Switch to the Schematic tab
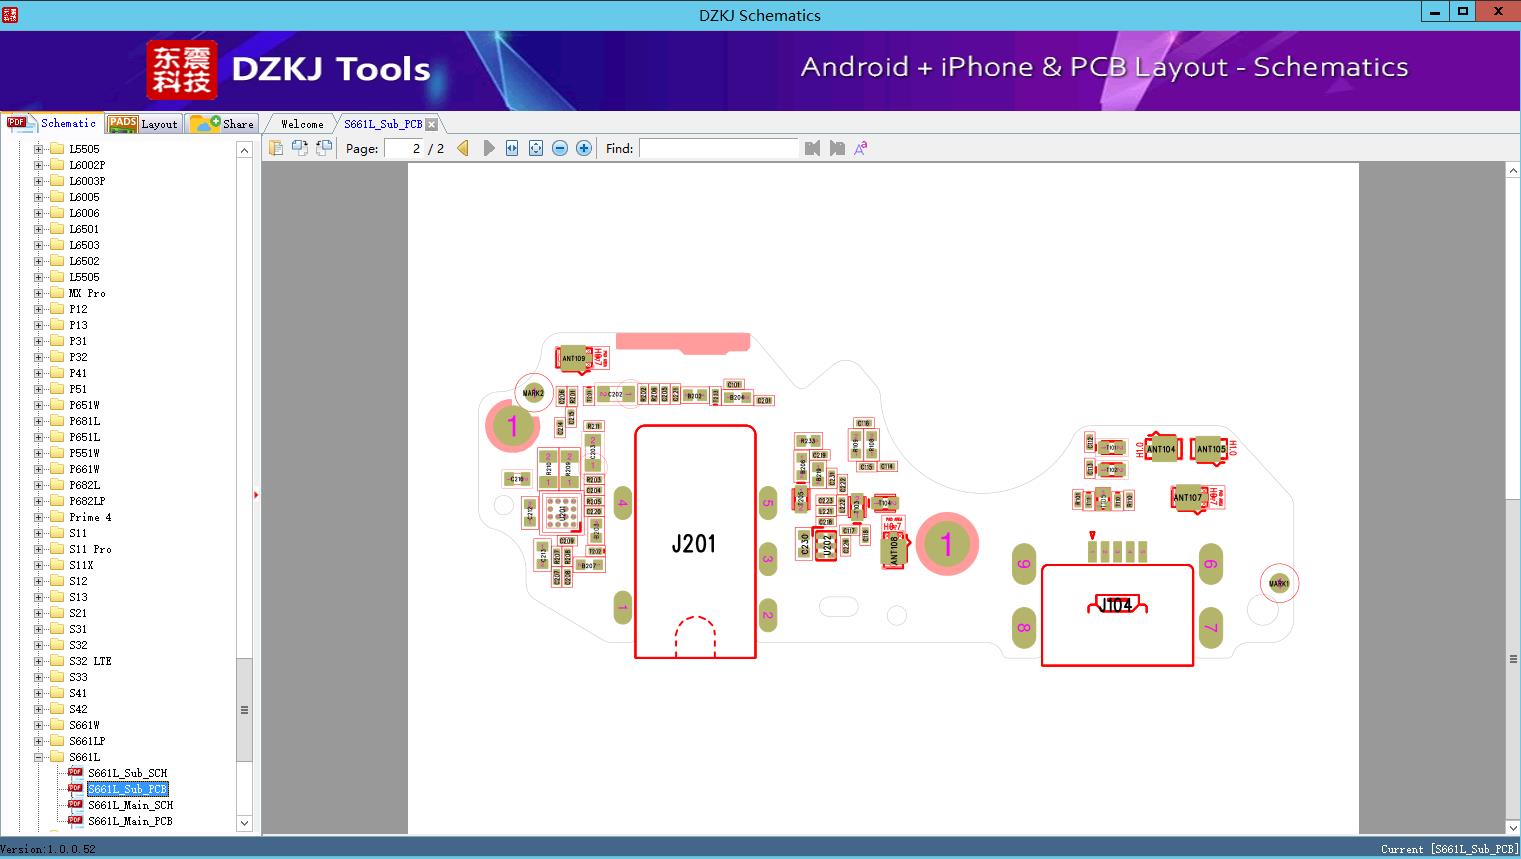The width and height of the screenshot is (1521, 859). [x=52, y=123]
